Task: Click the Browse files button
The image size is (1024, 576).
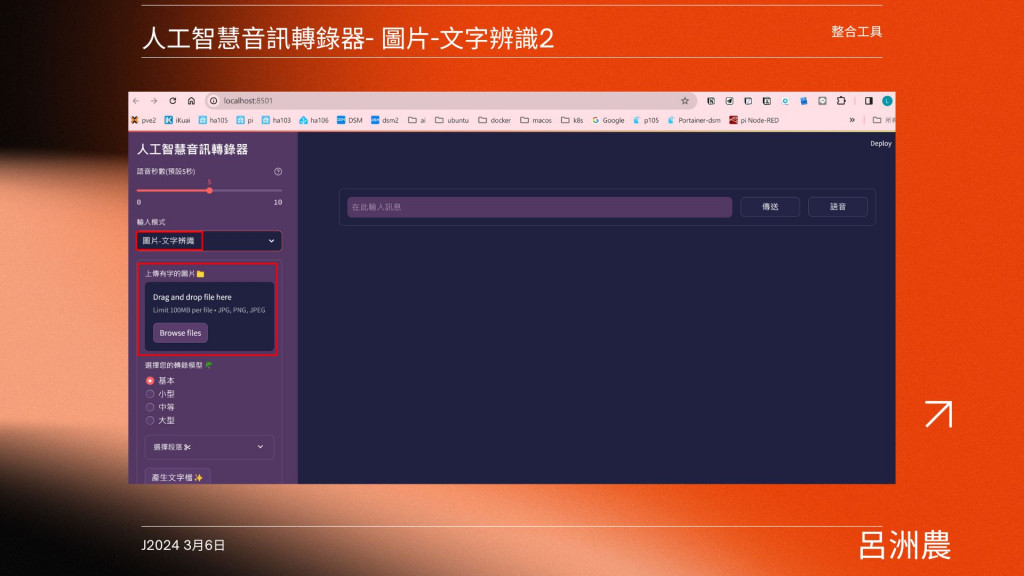Action: (180, 333)
